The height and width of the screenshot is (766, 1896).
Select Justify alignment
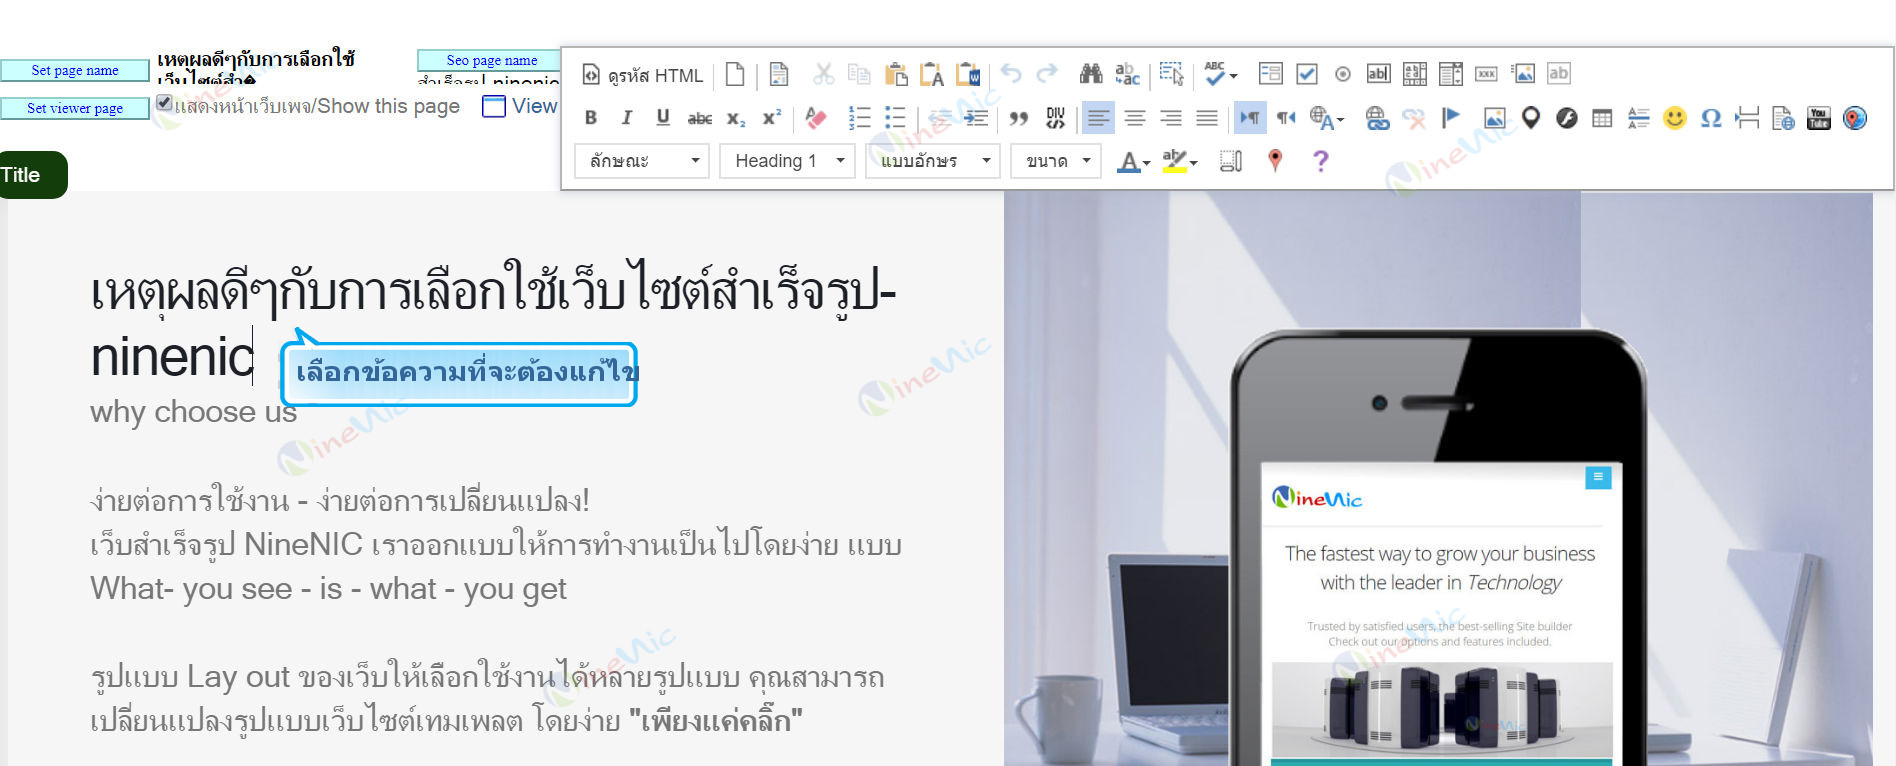tap(1207, 118)
